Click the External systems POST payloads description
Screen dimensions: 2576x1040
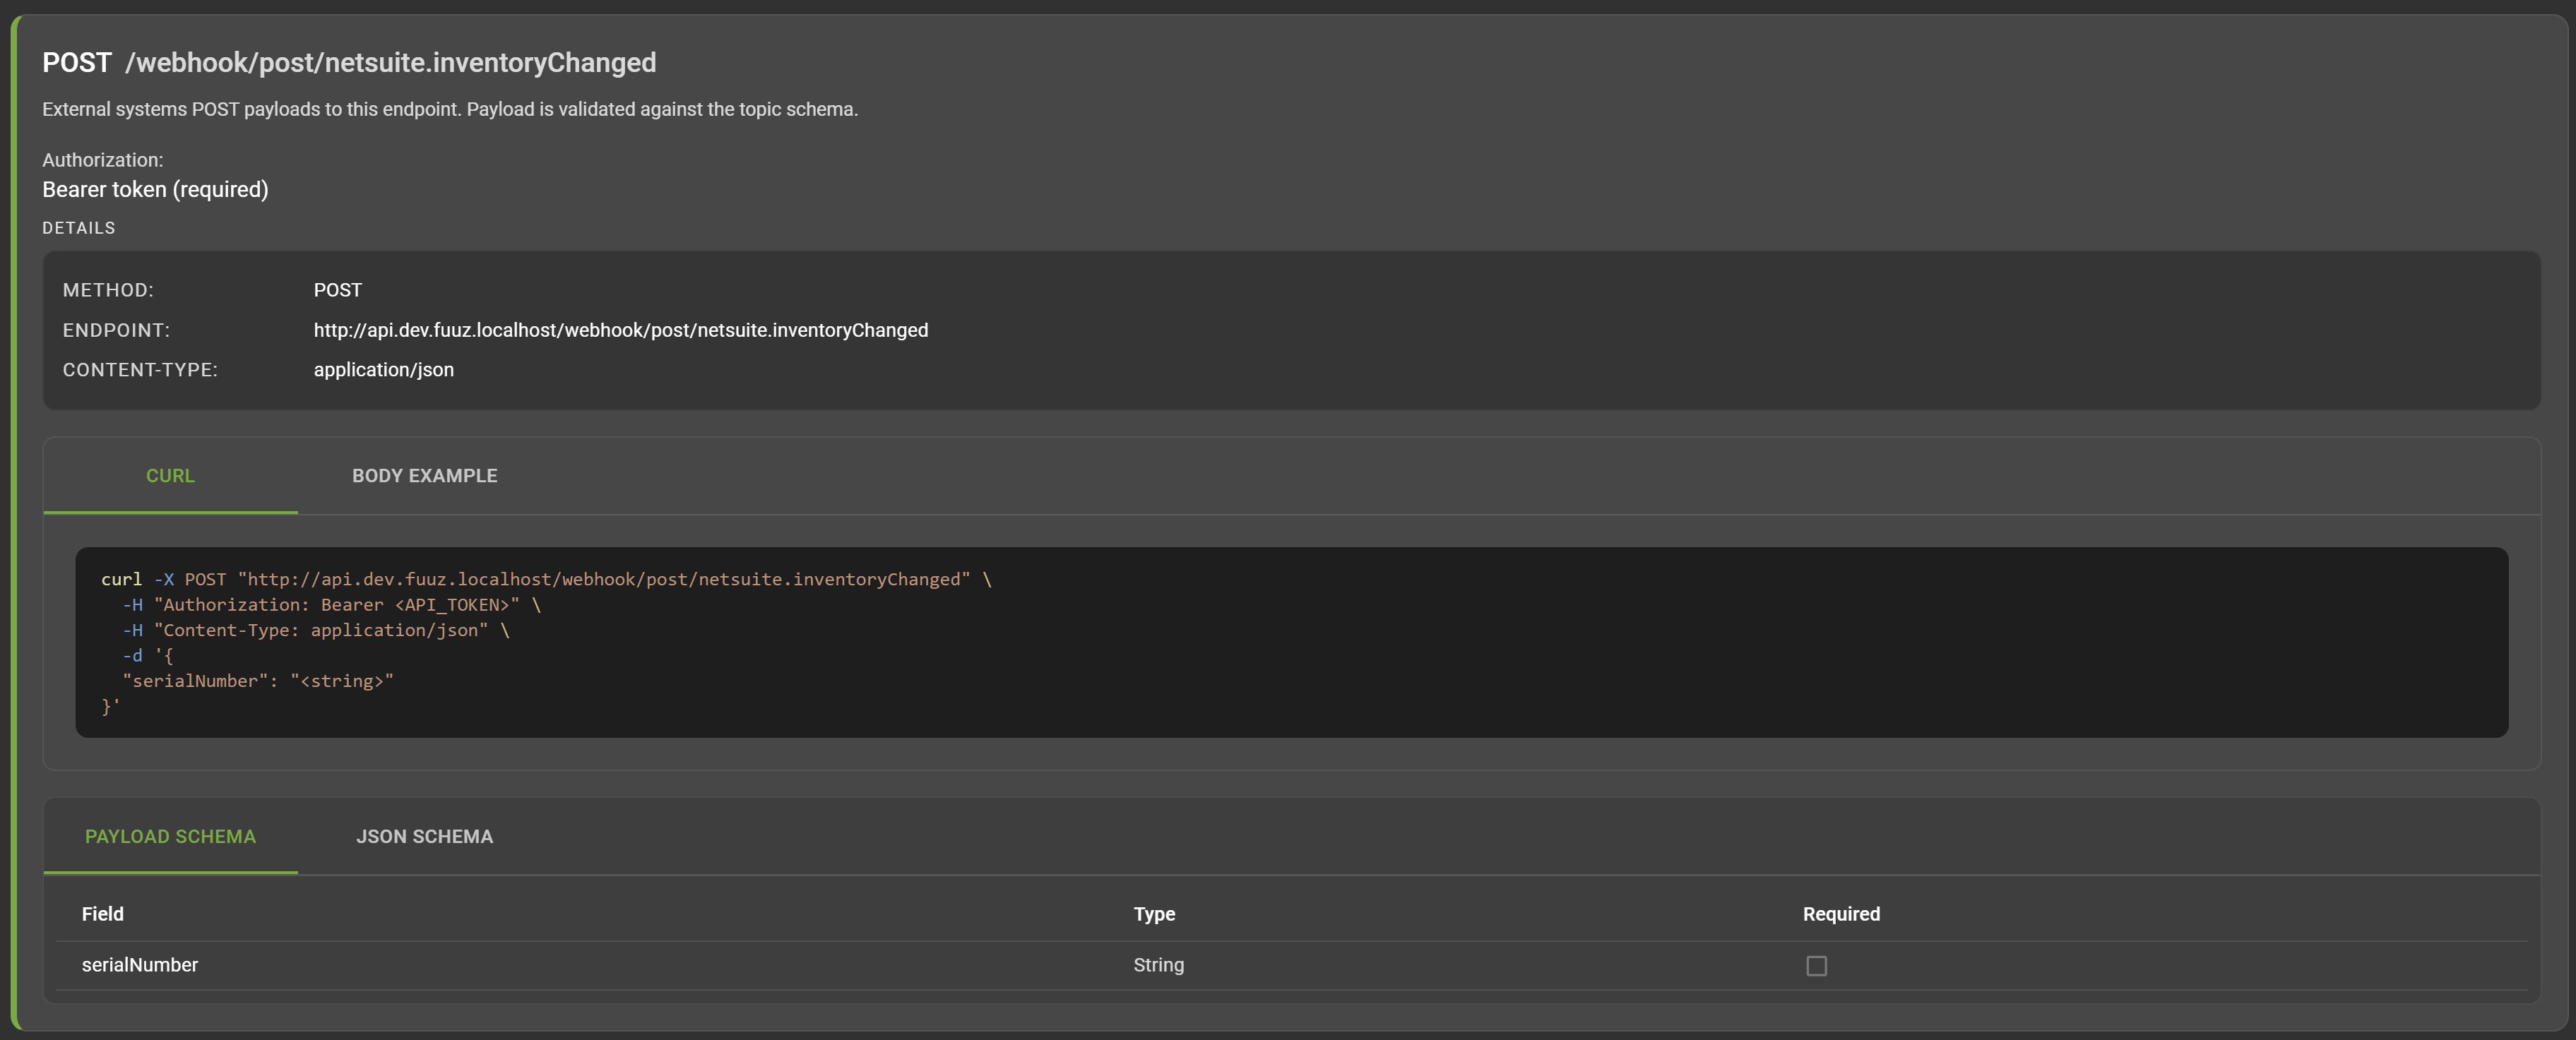[x=449, y=109]
